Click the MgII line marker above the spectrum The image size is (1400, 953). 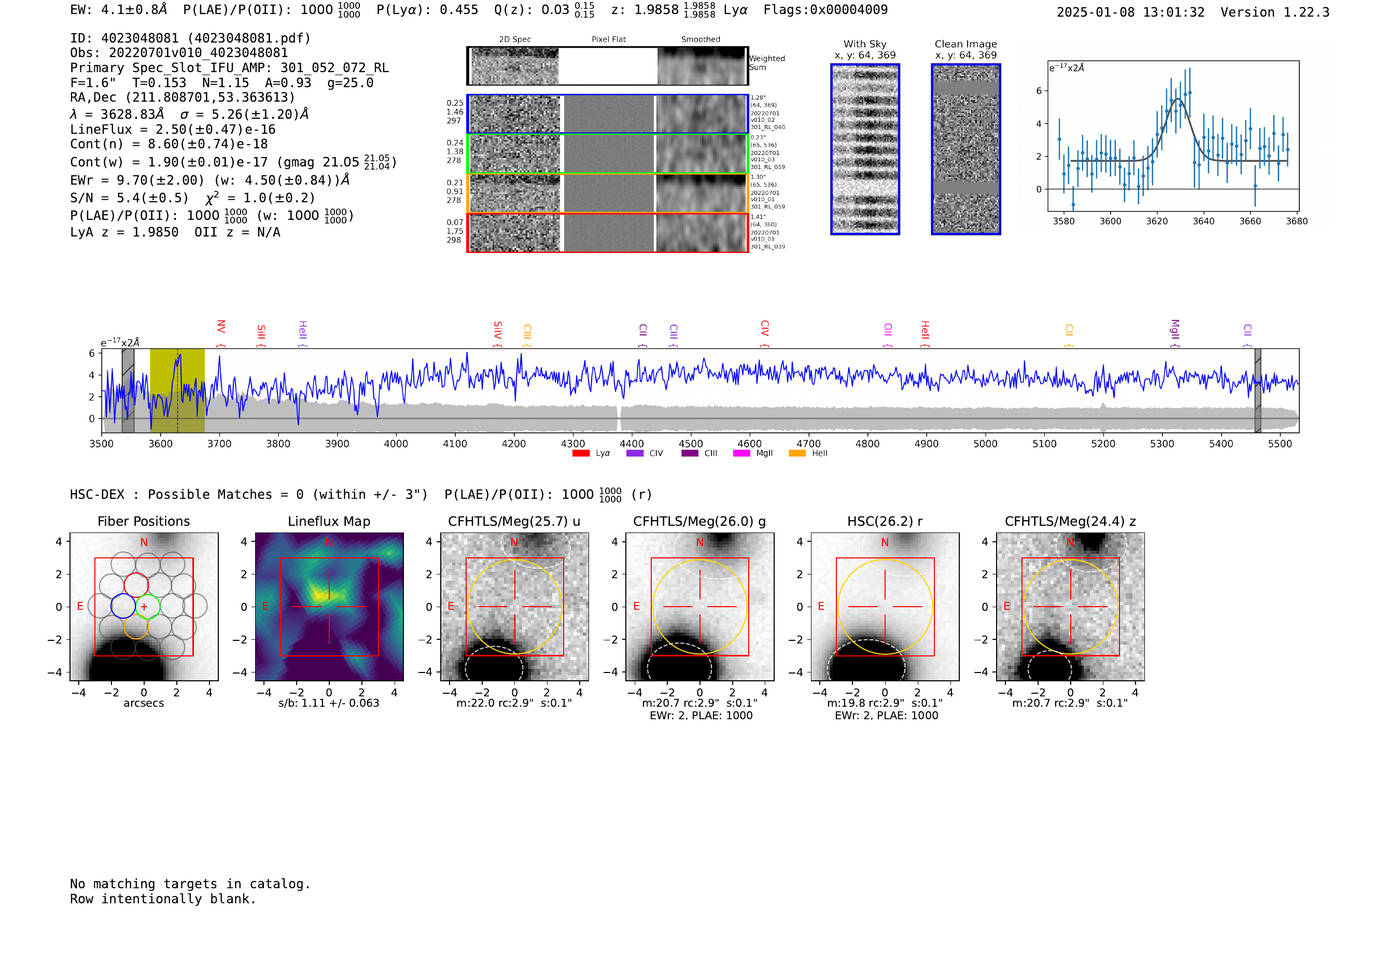pos(1175,332)
